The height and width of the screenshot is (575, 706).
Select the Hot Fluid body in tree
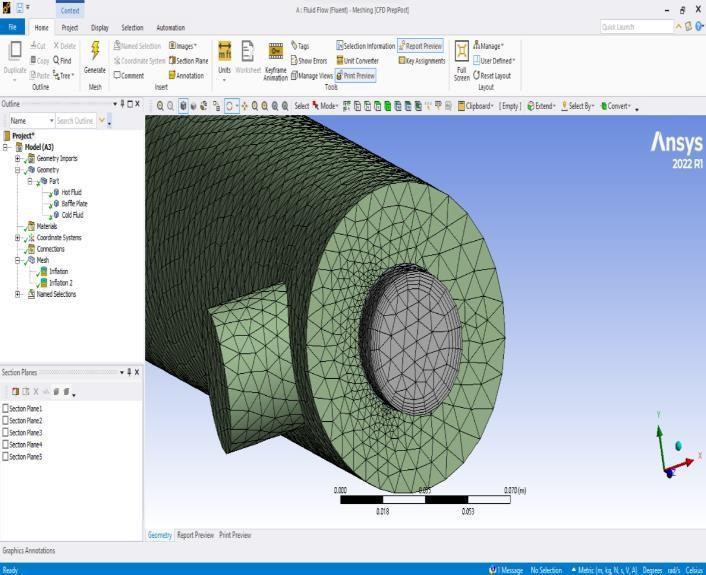pyautogui.click(x=71, y=192)
